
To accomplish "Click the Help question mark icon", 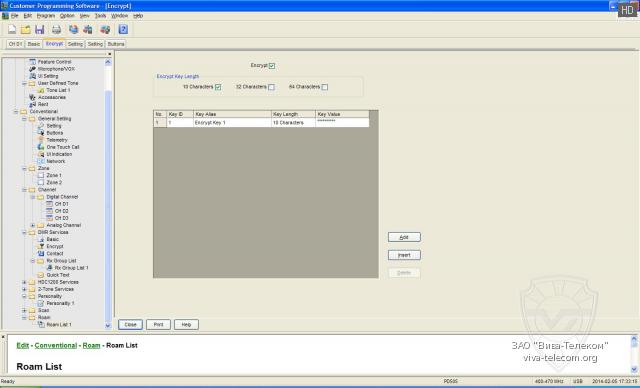I will 123,29.
